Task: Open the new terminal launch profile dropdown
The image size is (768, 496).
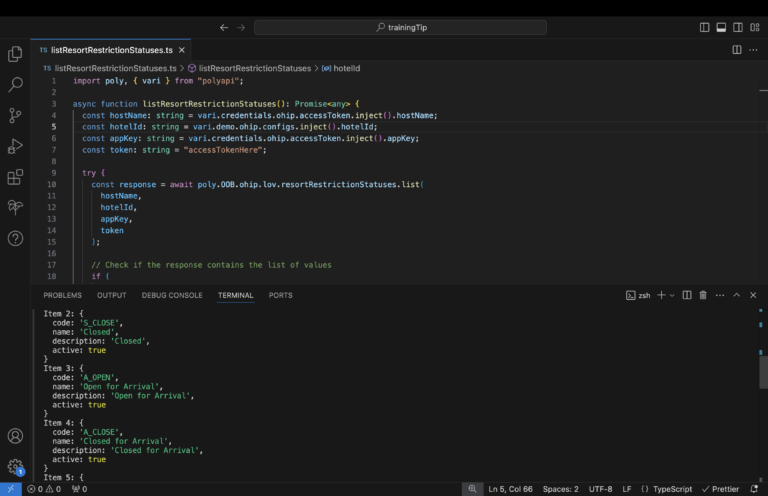Action: pos(672,295)
